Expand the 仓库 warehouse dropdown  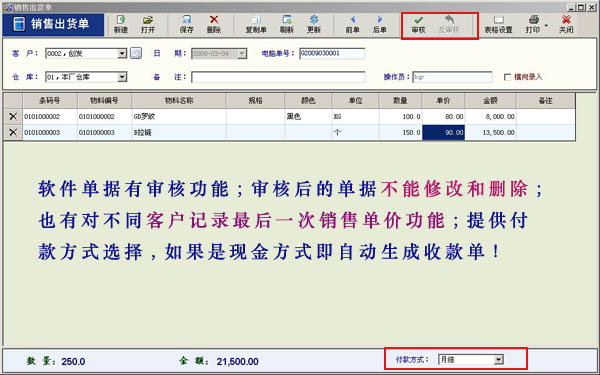point(122,77)
